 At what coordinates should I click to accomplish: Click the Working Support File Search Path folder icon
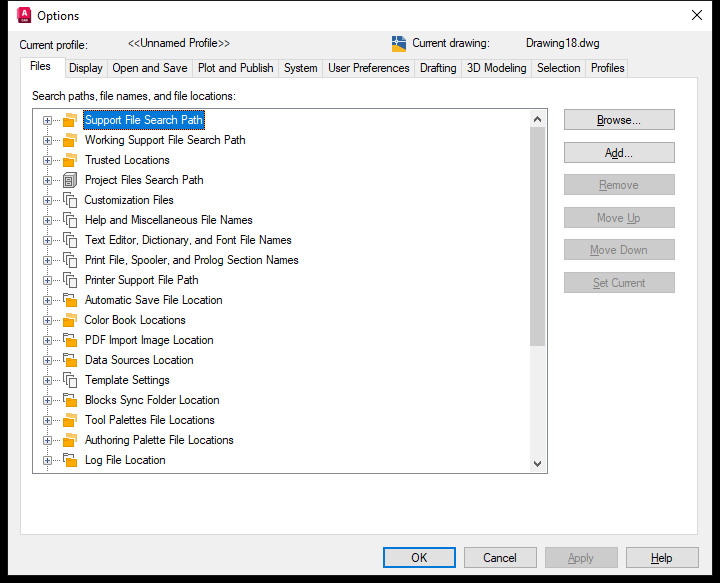coord(70,140)
